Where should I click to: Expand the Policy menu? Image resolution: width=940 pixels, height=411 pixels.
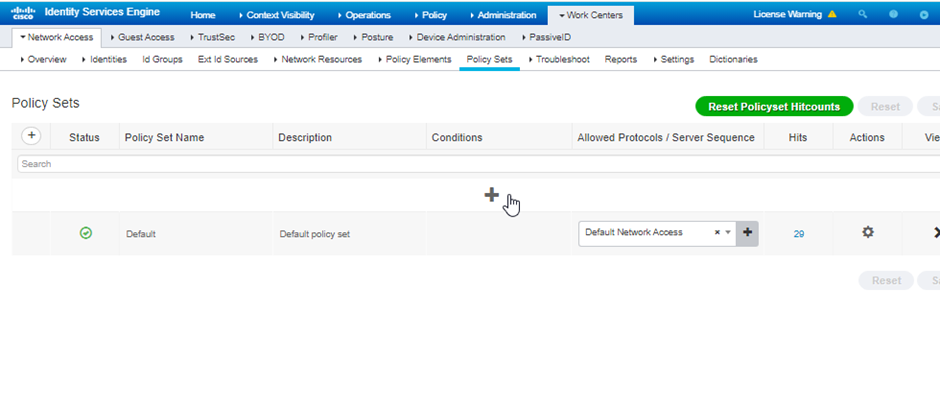[x=430, y=15]
